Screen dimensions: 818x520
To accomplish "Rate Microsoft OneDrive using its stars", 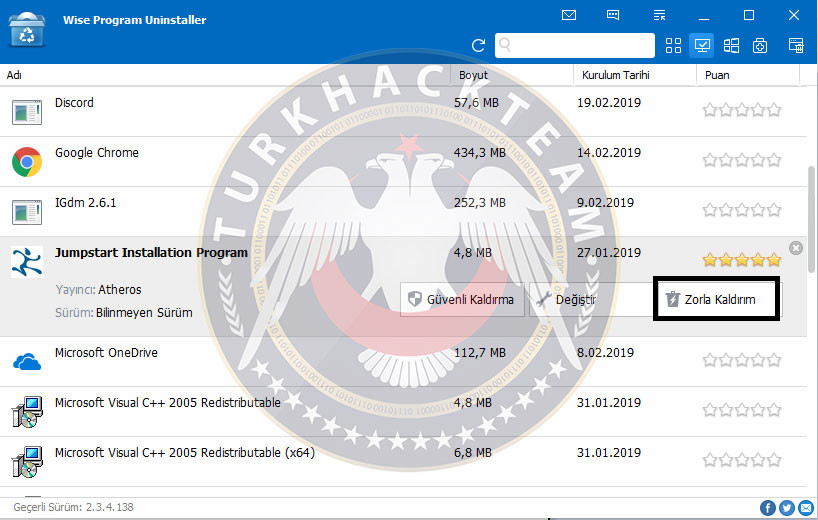I will [741, 359].
